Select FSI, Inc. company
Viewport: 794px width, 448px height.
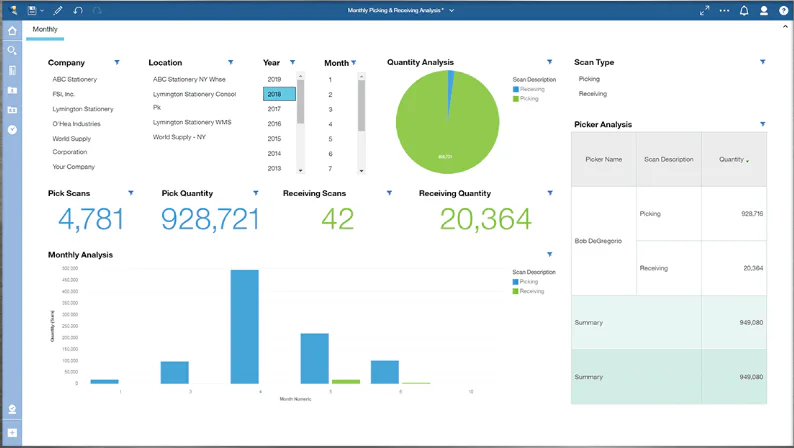[63, 94]
